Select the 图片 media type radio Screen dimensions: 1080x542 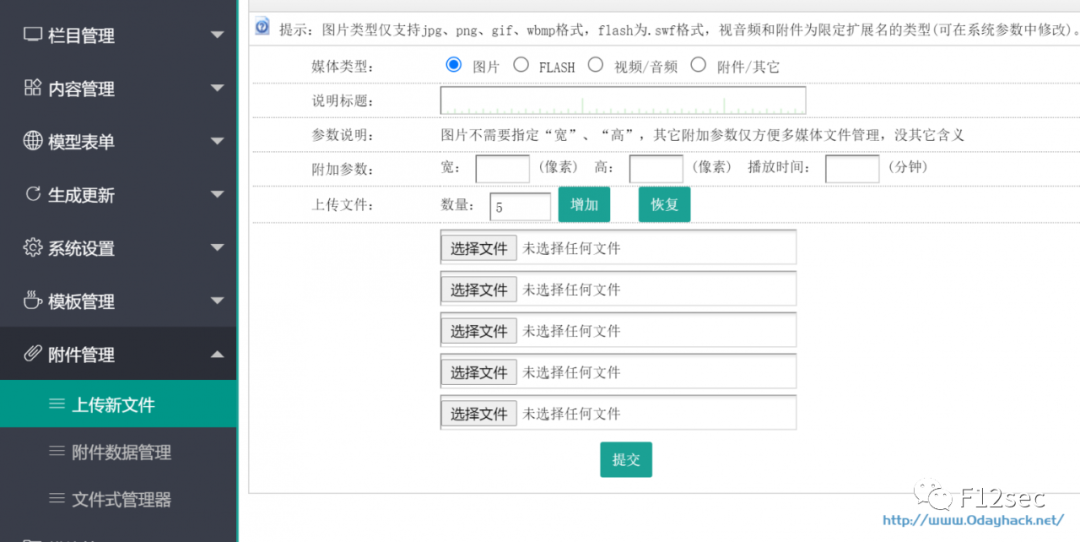click(453, 65)
